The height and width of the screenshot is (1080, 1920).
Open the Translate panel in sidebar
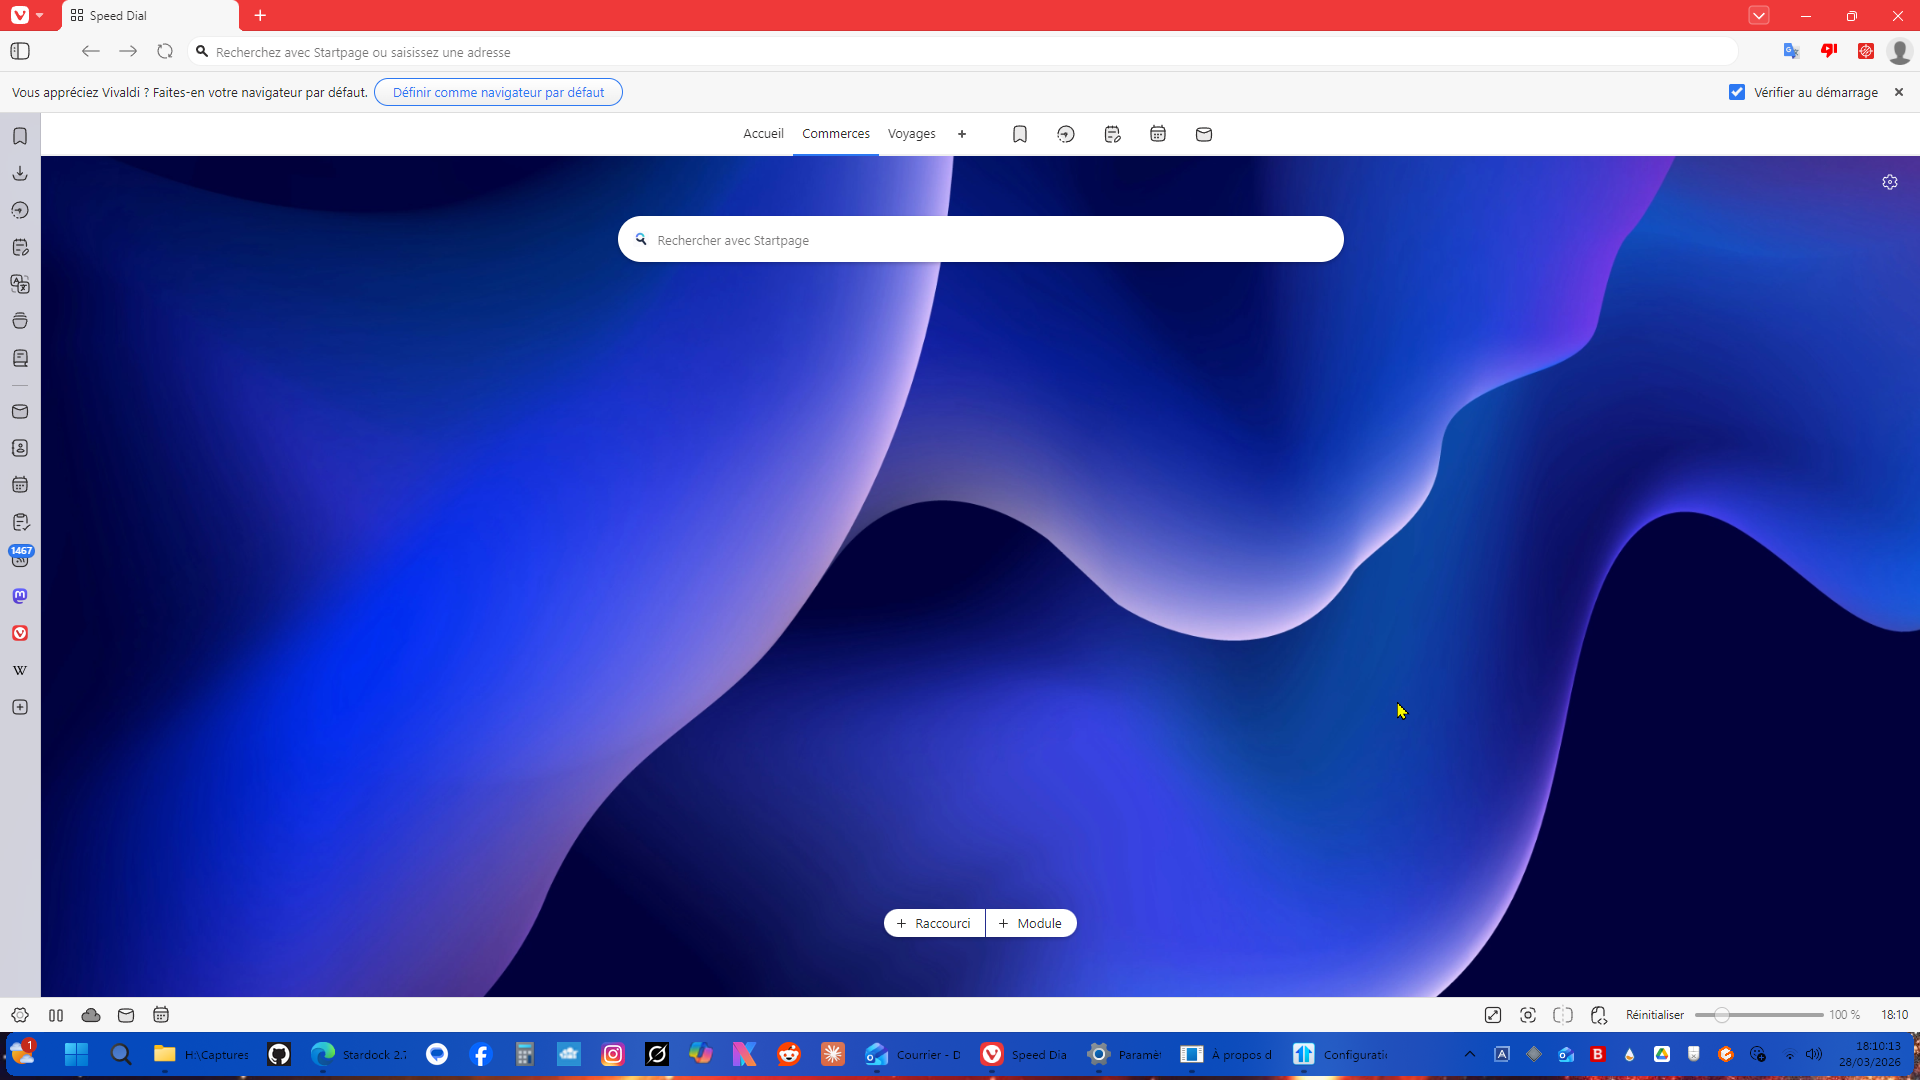pos(20,284)
